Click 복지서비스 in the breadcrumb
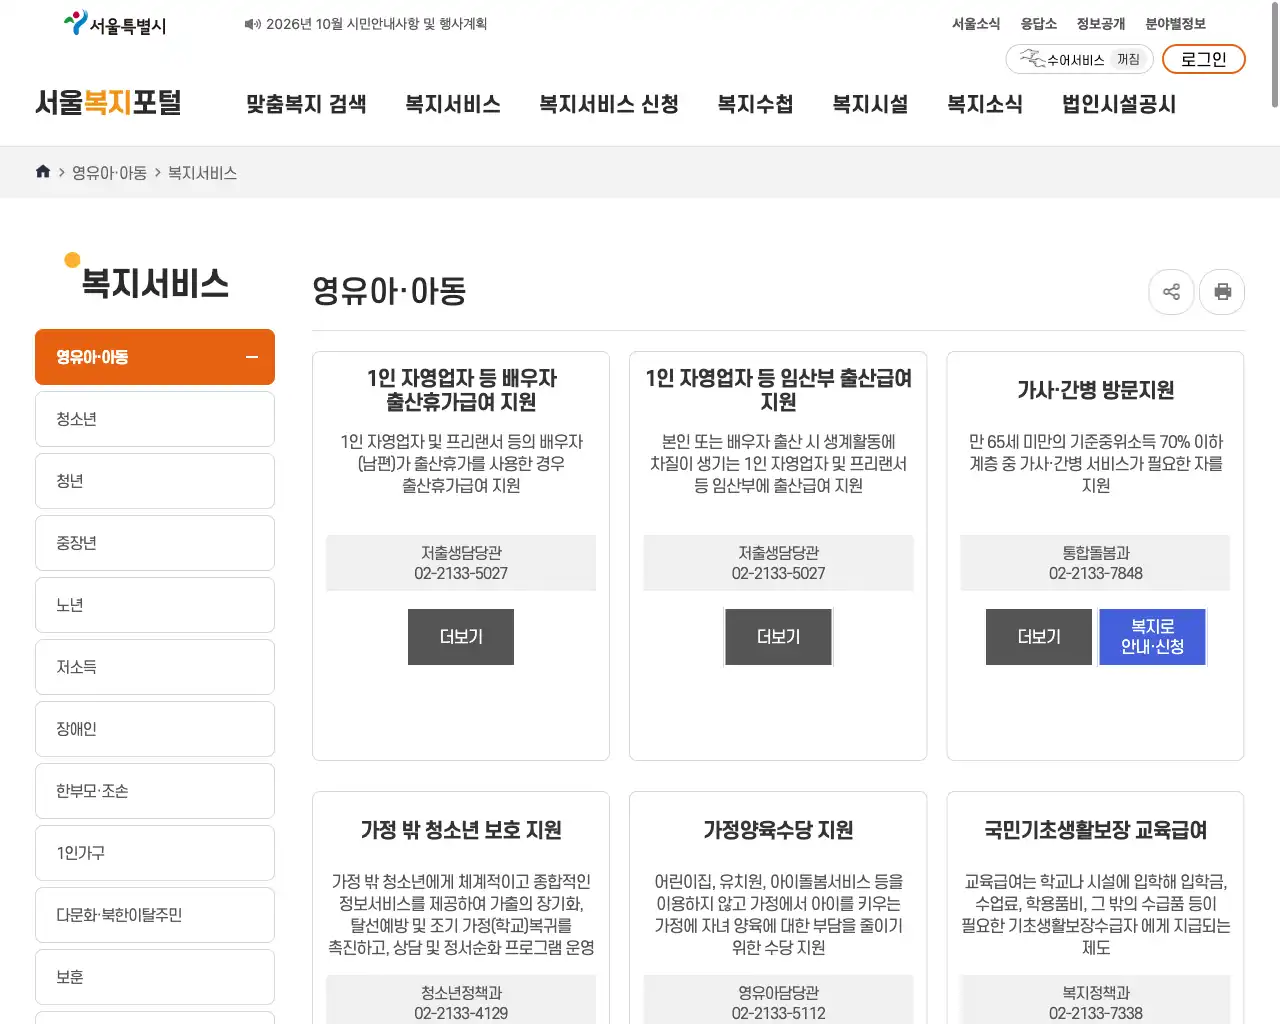The width and height of the screenshot is (1280, 1024). tap(202, 173)
